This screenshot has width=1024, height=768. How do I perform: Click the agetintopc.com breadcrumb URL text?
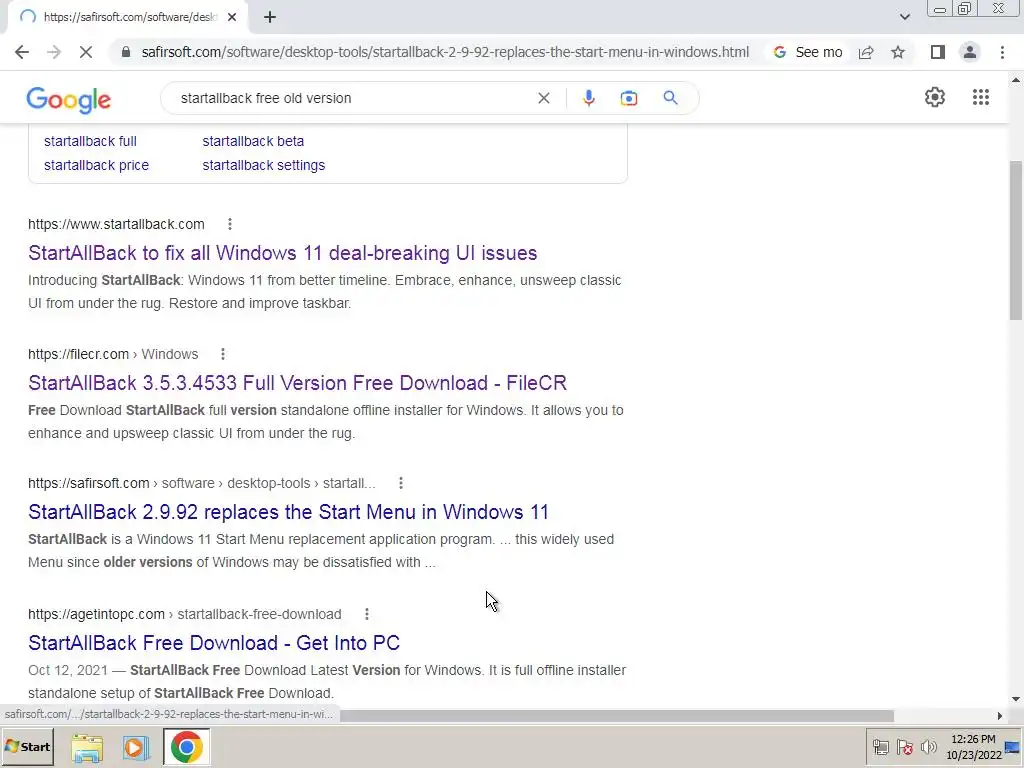point(185,614)
